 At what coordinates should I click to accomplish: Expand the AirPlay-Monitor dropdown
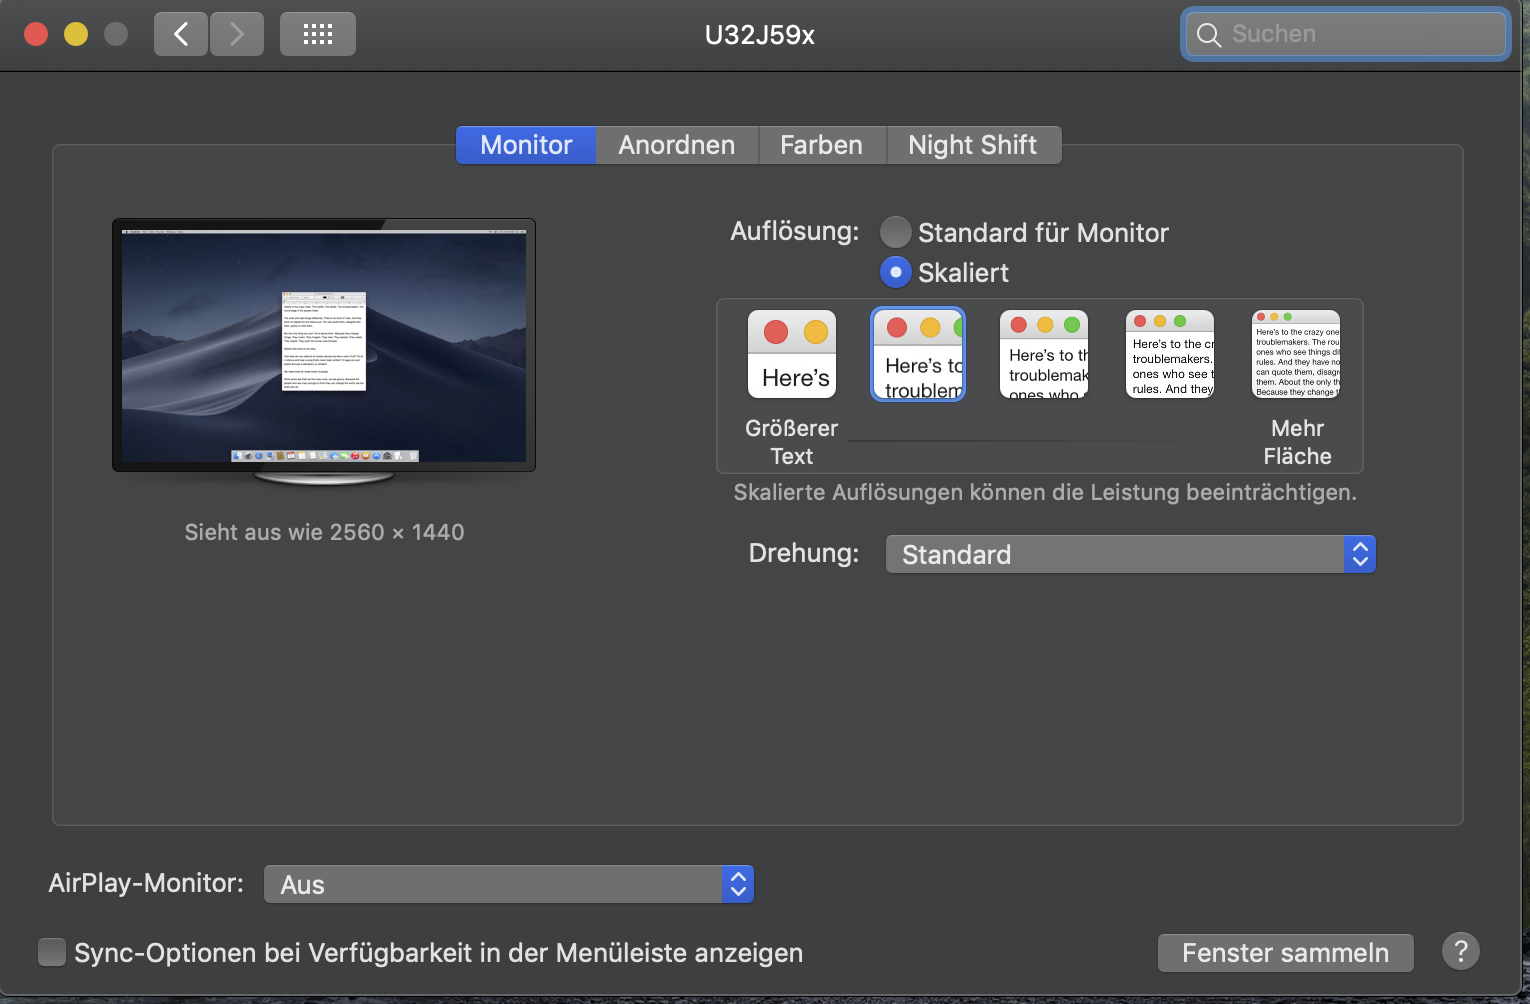(508, 884)
